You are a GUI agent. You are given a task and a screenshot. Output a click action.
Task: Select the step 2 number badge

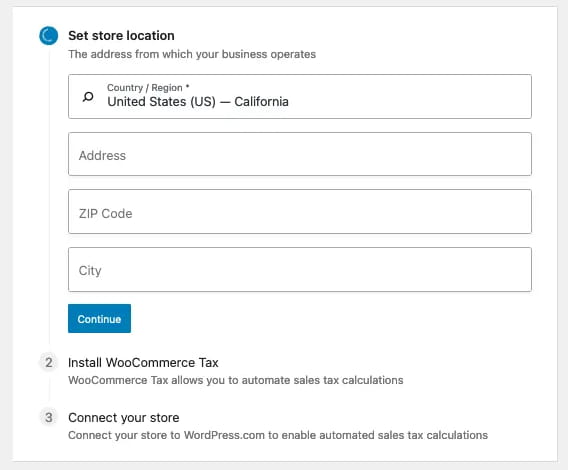(49, 362)
